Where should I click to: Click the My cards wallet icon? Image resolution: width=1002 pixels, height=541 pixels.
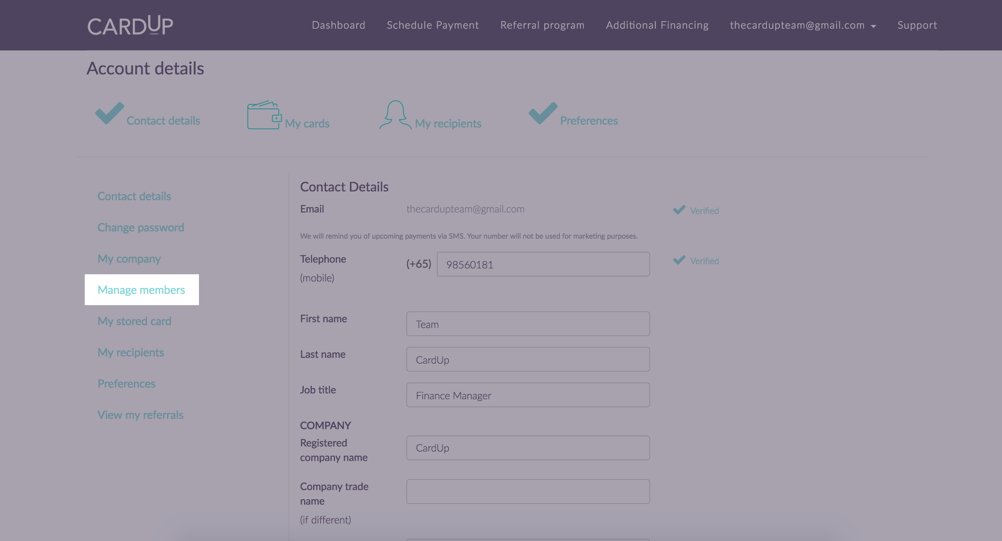coord(264,115)
